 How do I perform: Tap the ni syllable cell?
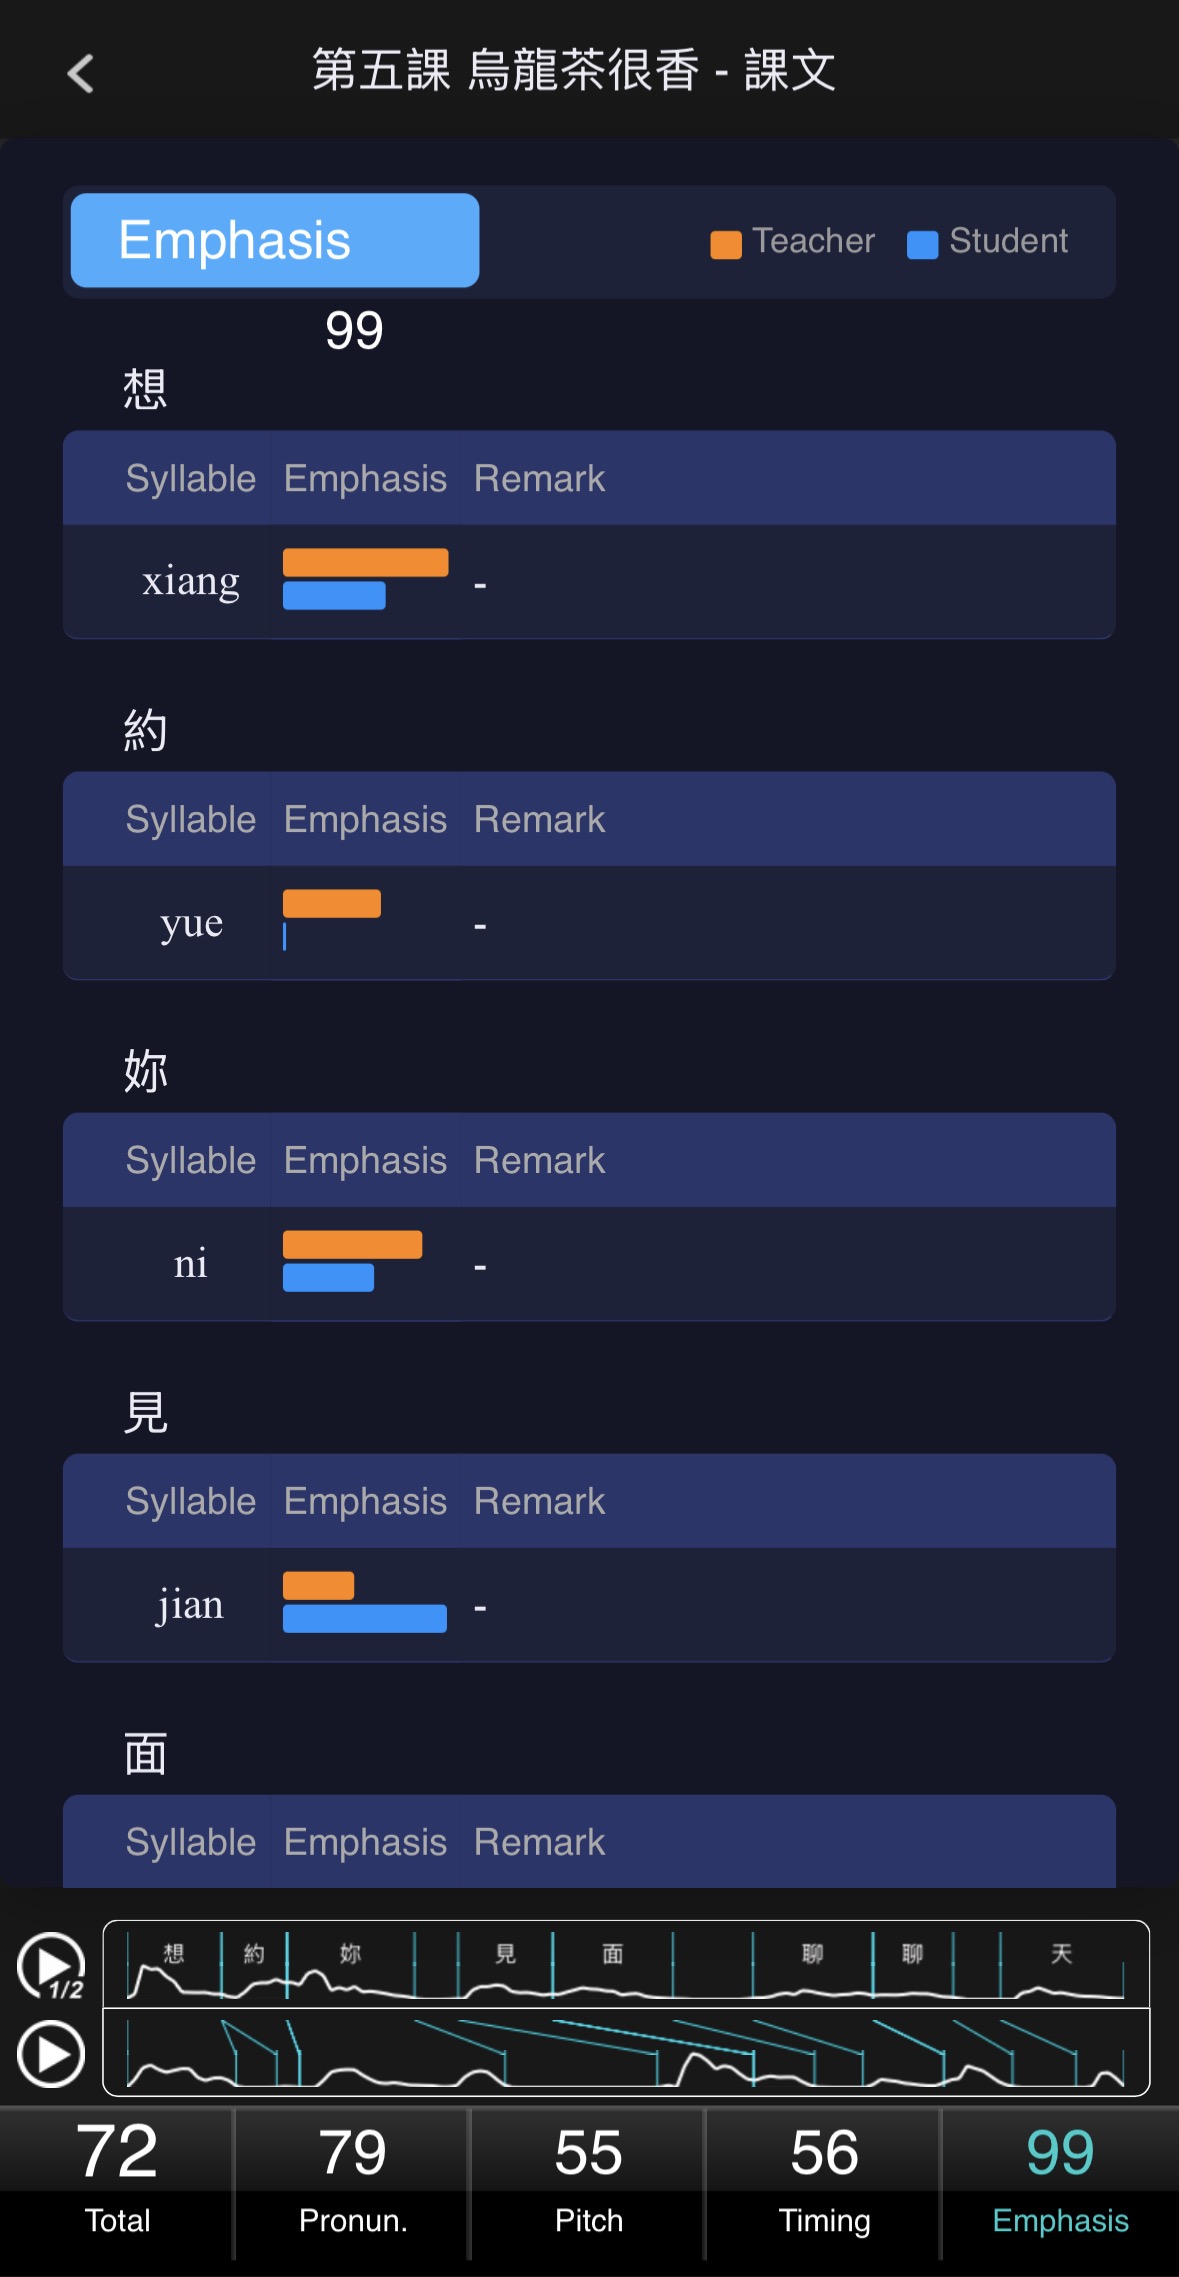pos(190,1263)
